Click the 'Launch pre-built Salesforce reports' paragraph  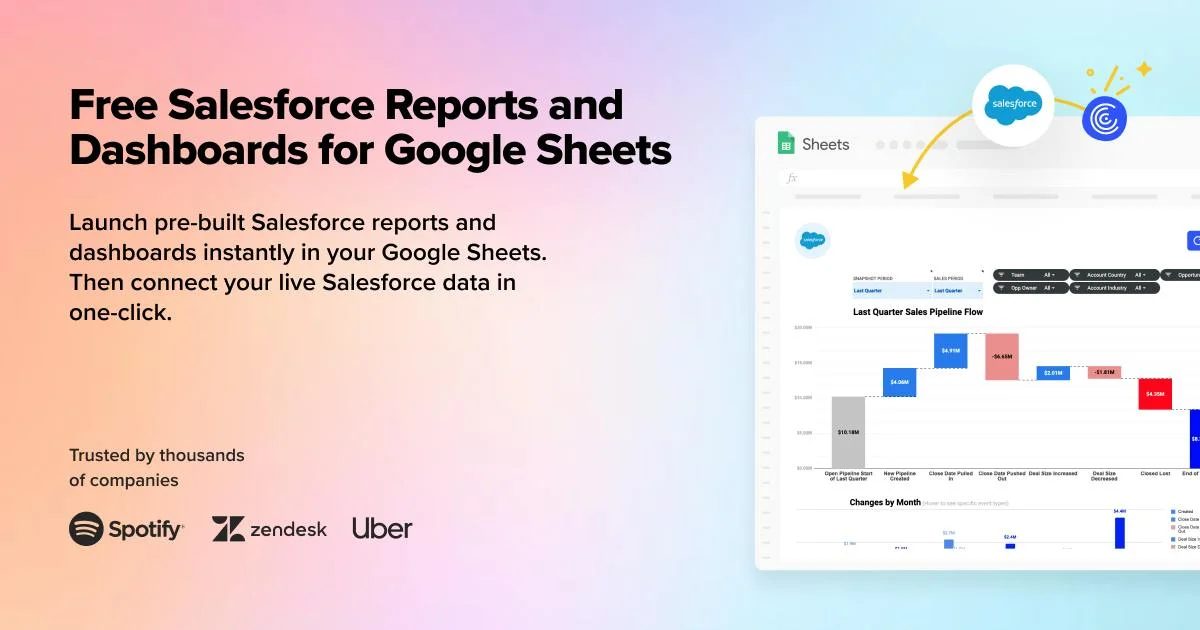pos(307,267)
